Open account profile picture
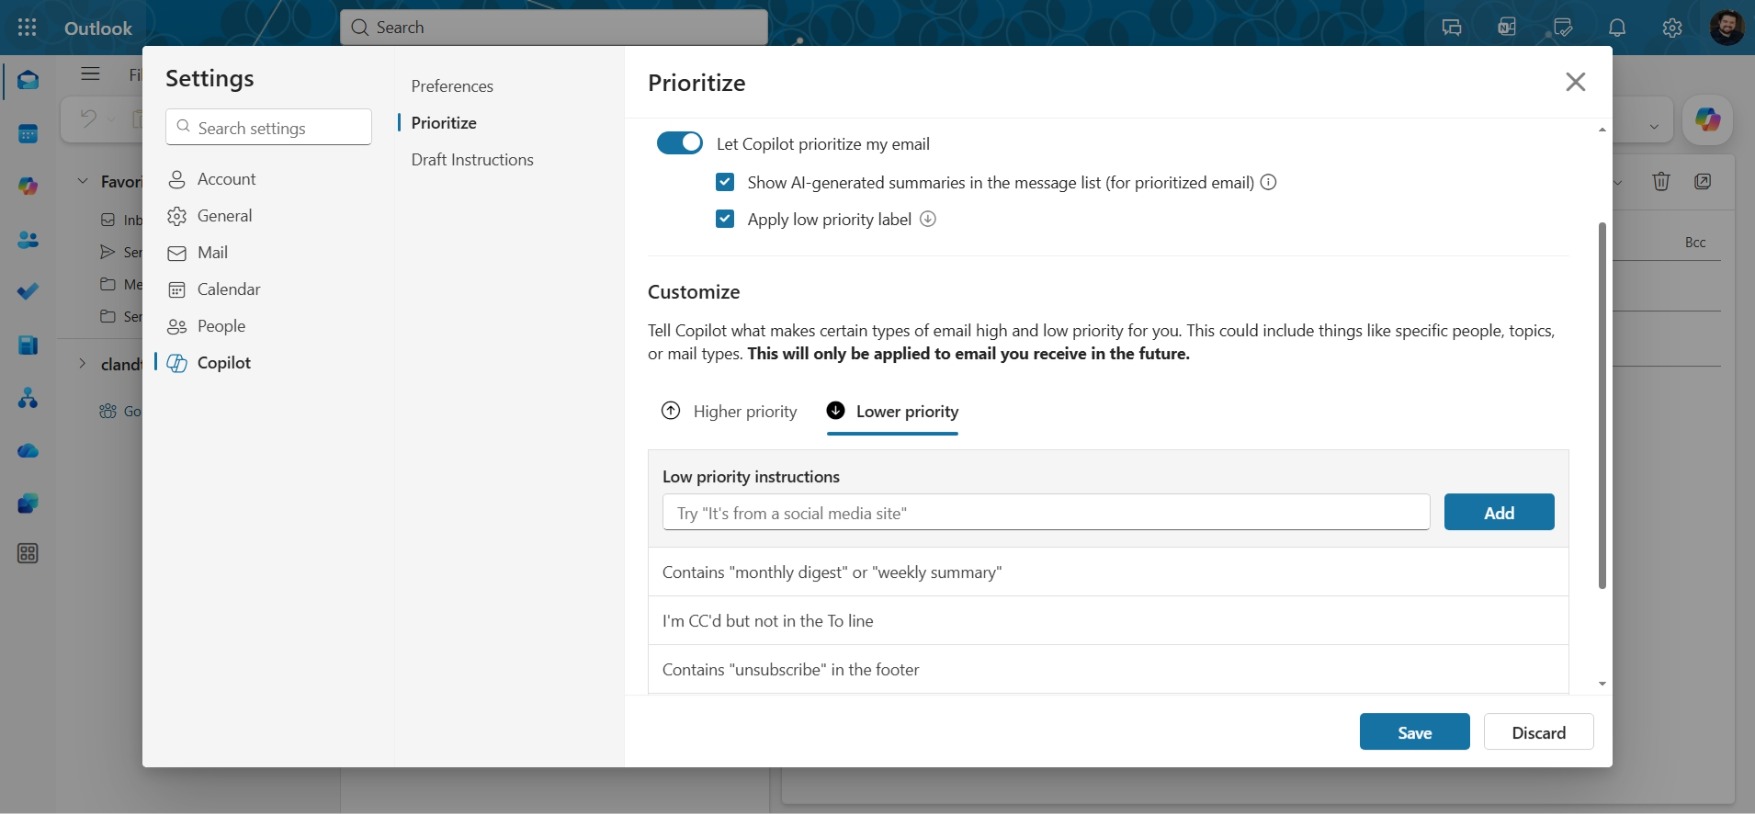The width and height of the screenshot is (1755, 814). tap(1727, 27)
